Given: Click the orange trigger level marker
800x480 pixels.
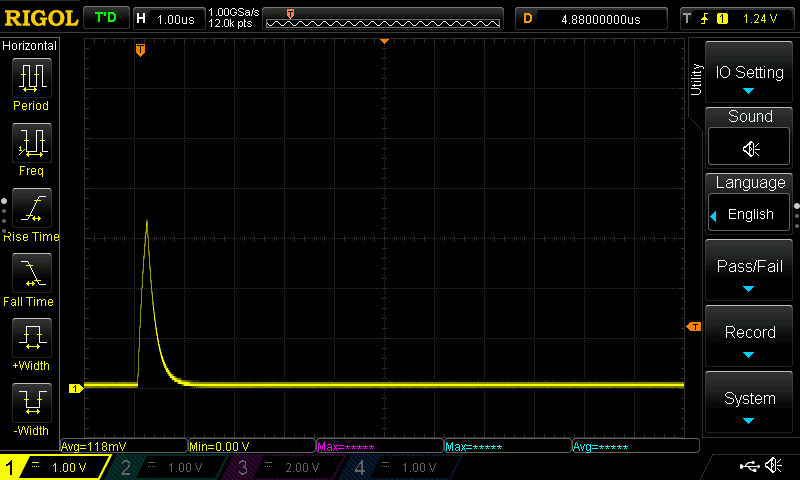Looking at the screenshot, I should coord(693,327).
